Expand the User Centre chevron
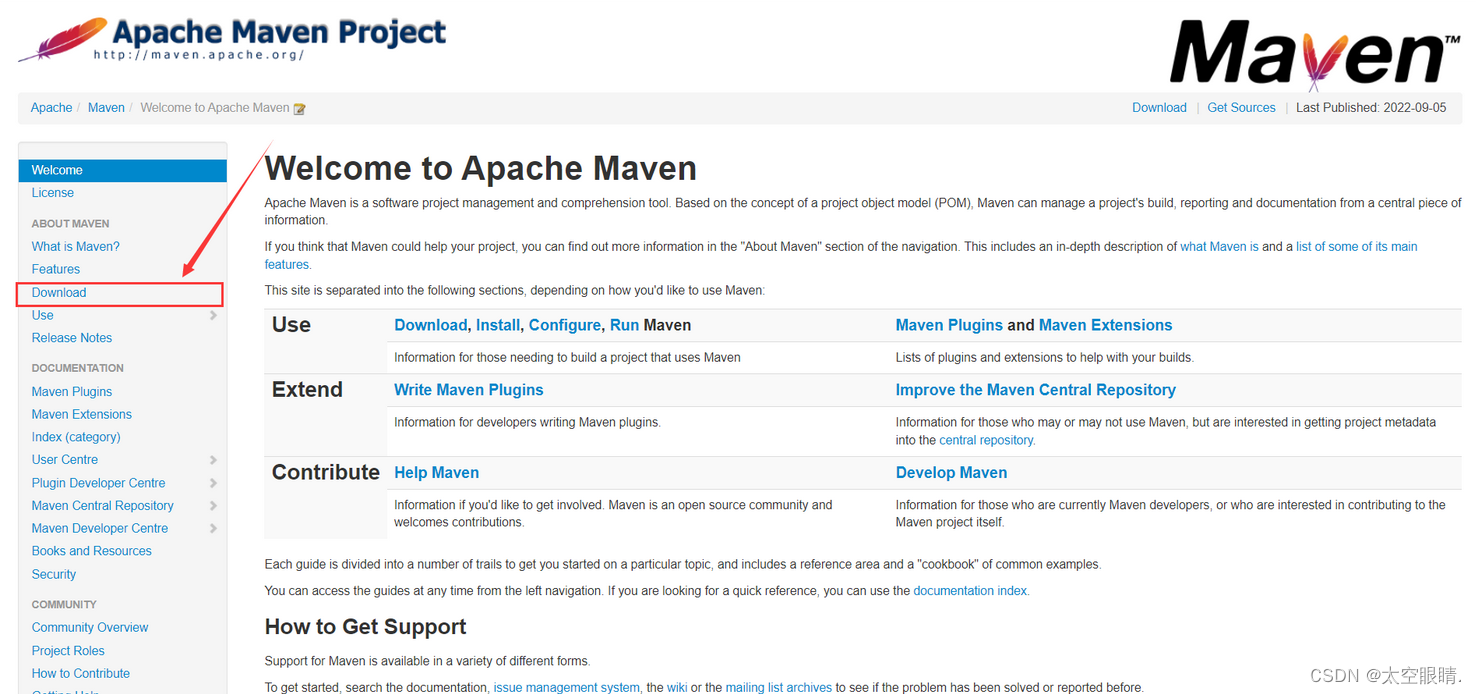 point(213,460)
